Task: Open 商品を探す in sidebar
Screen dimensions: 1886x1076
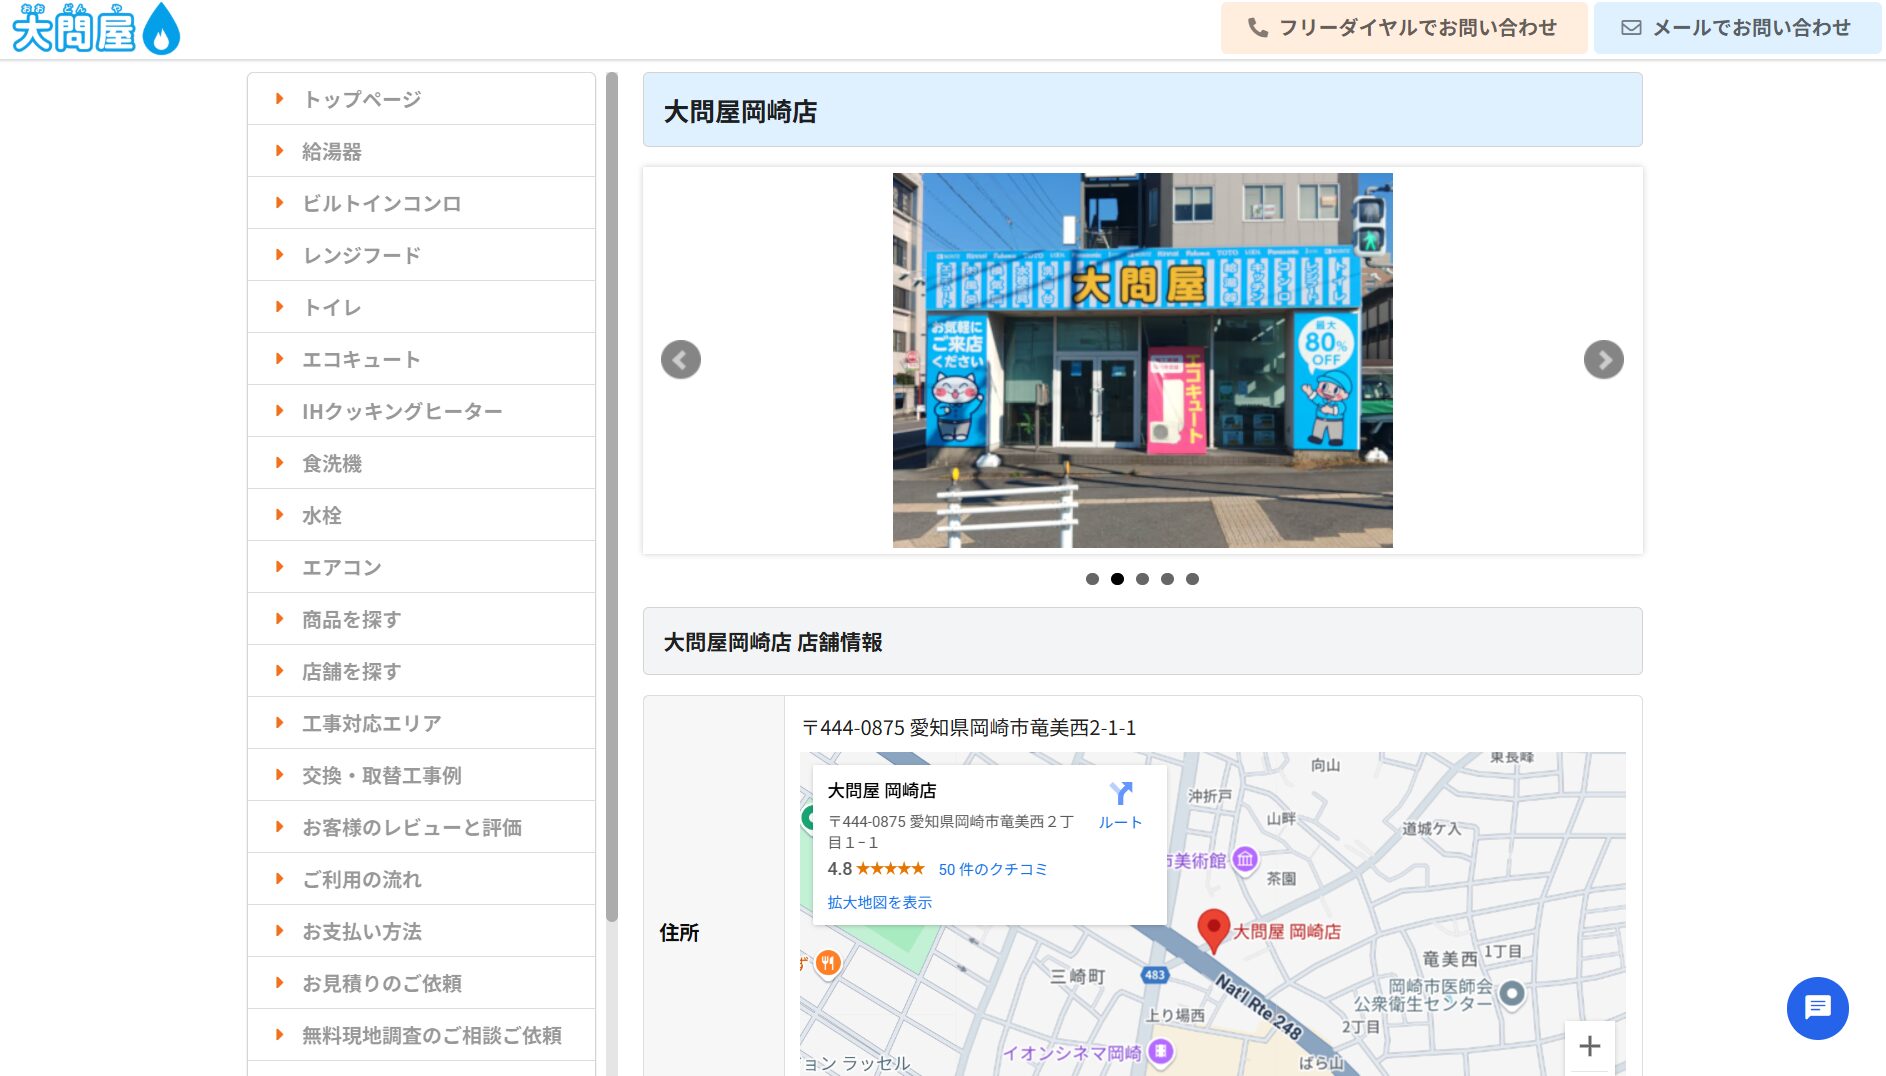Action: coord(421,619)
